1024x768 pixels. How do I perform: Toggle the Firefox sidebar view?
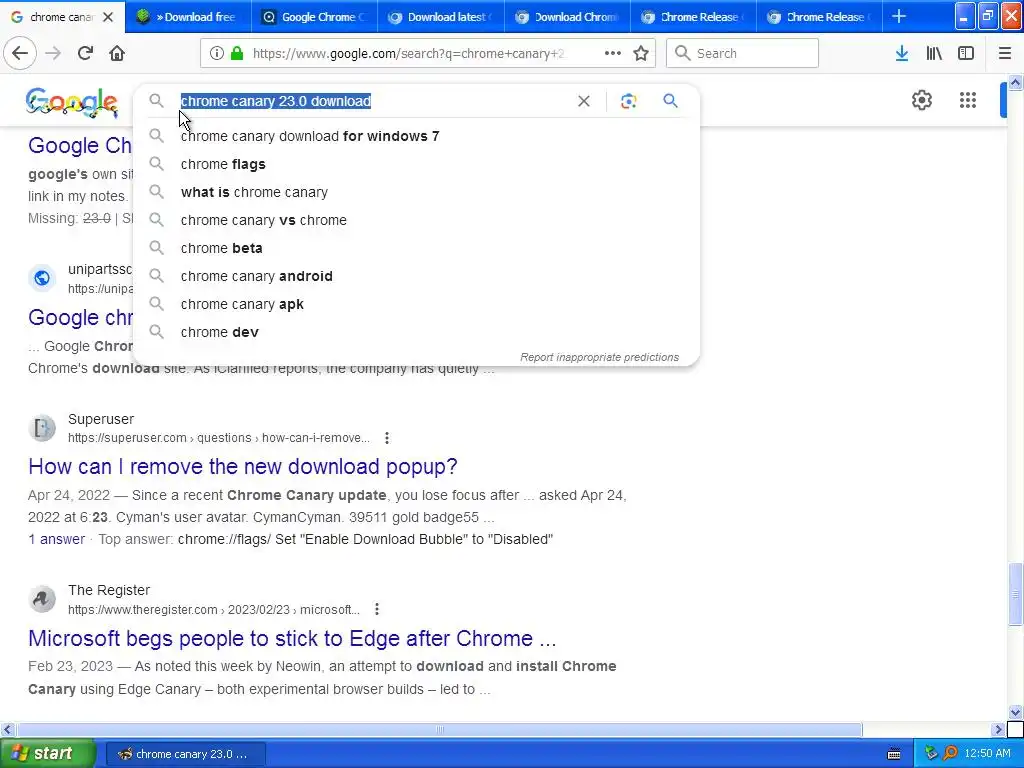tap(966, 53)
